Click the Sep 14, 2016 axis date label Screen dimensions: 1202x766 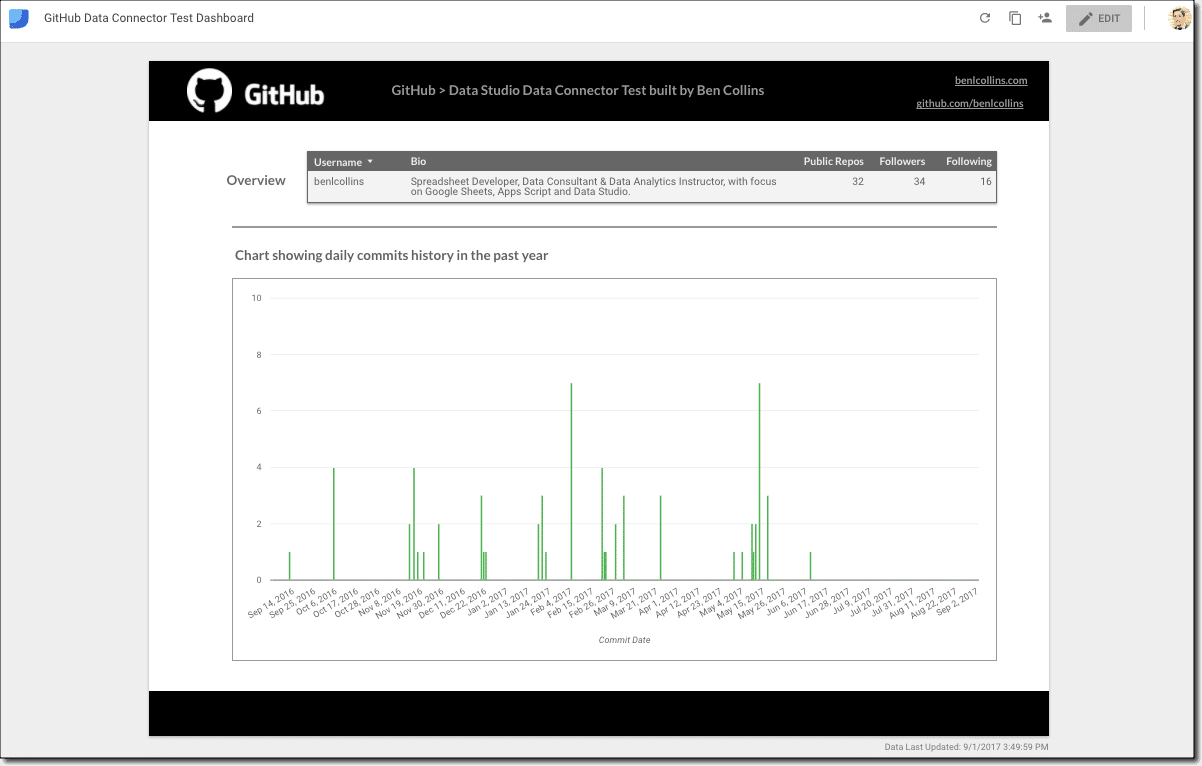[x=270, y=603]
